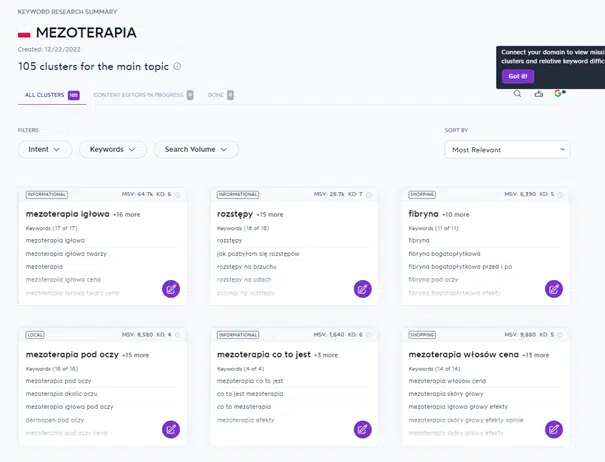Open editor for mezoterapia igłowa cluster
The height and width of the screenshot is (462, 605).
click(x=171, y=289)
